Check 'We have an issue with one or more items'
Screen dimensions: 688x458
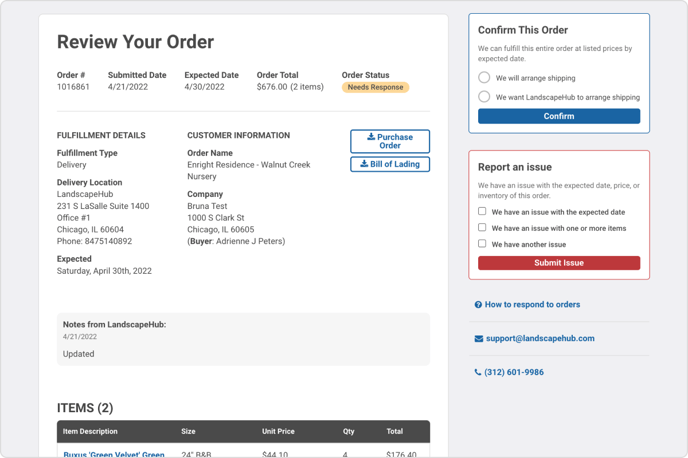click(482, 227)
